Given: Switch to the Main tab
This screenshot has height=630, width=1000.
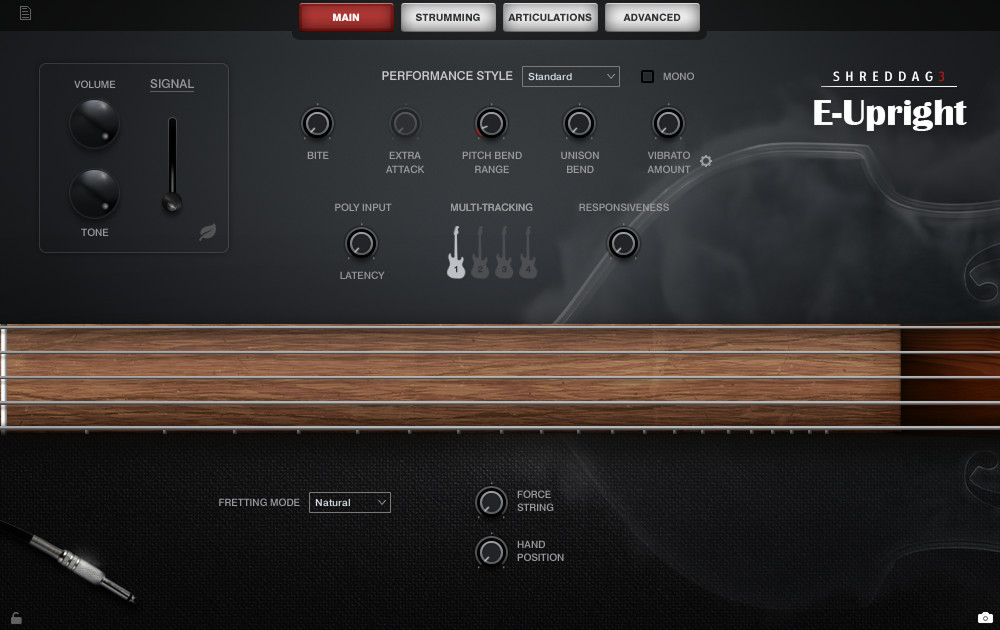Looking at the screenshot, I should click(x=346, y=17).
